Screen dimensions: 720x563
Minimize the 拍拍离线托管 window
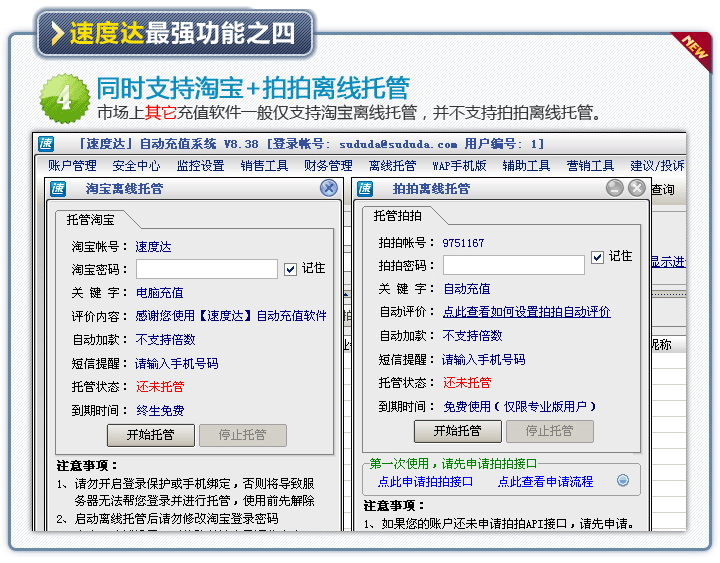[x=614, y=188]
